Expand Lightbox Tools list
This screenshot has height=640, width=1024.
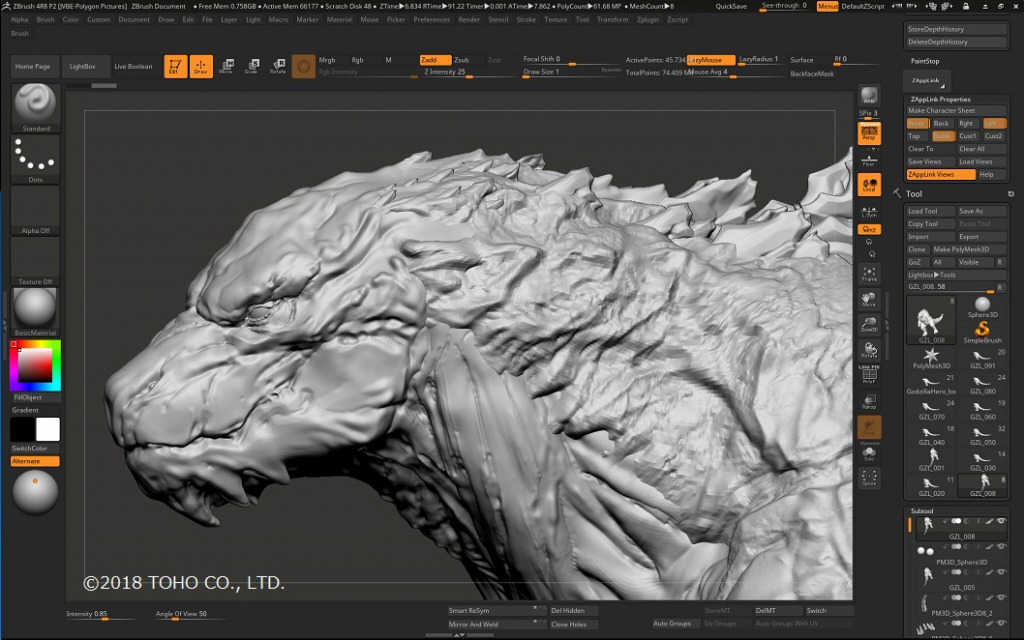pyautogui.click(x=932, y=275)
